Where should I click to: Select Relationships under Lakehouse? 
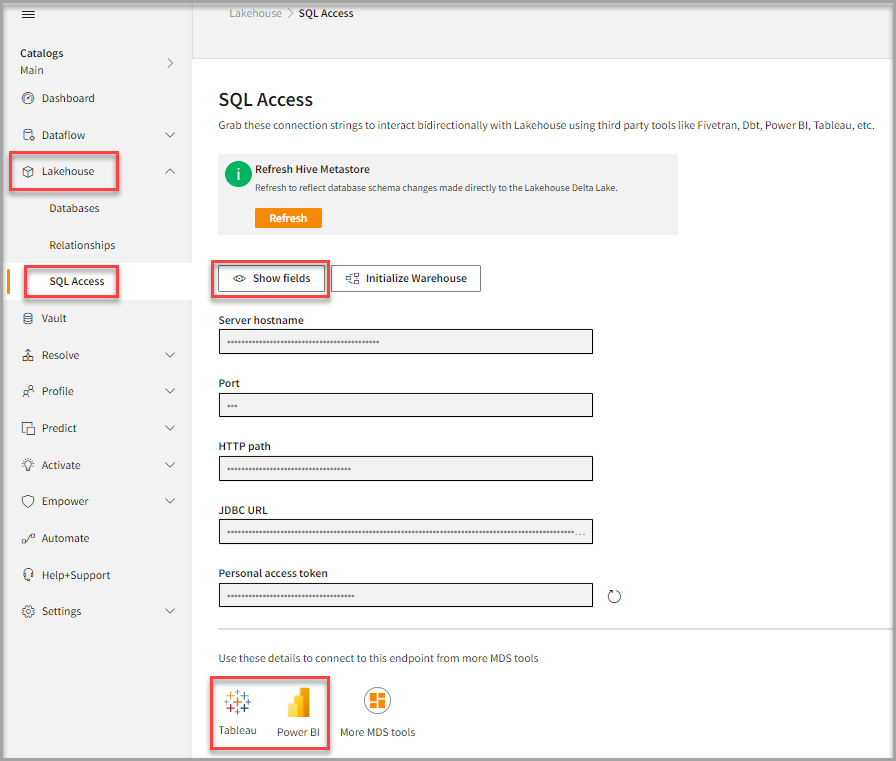point(82,245)
